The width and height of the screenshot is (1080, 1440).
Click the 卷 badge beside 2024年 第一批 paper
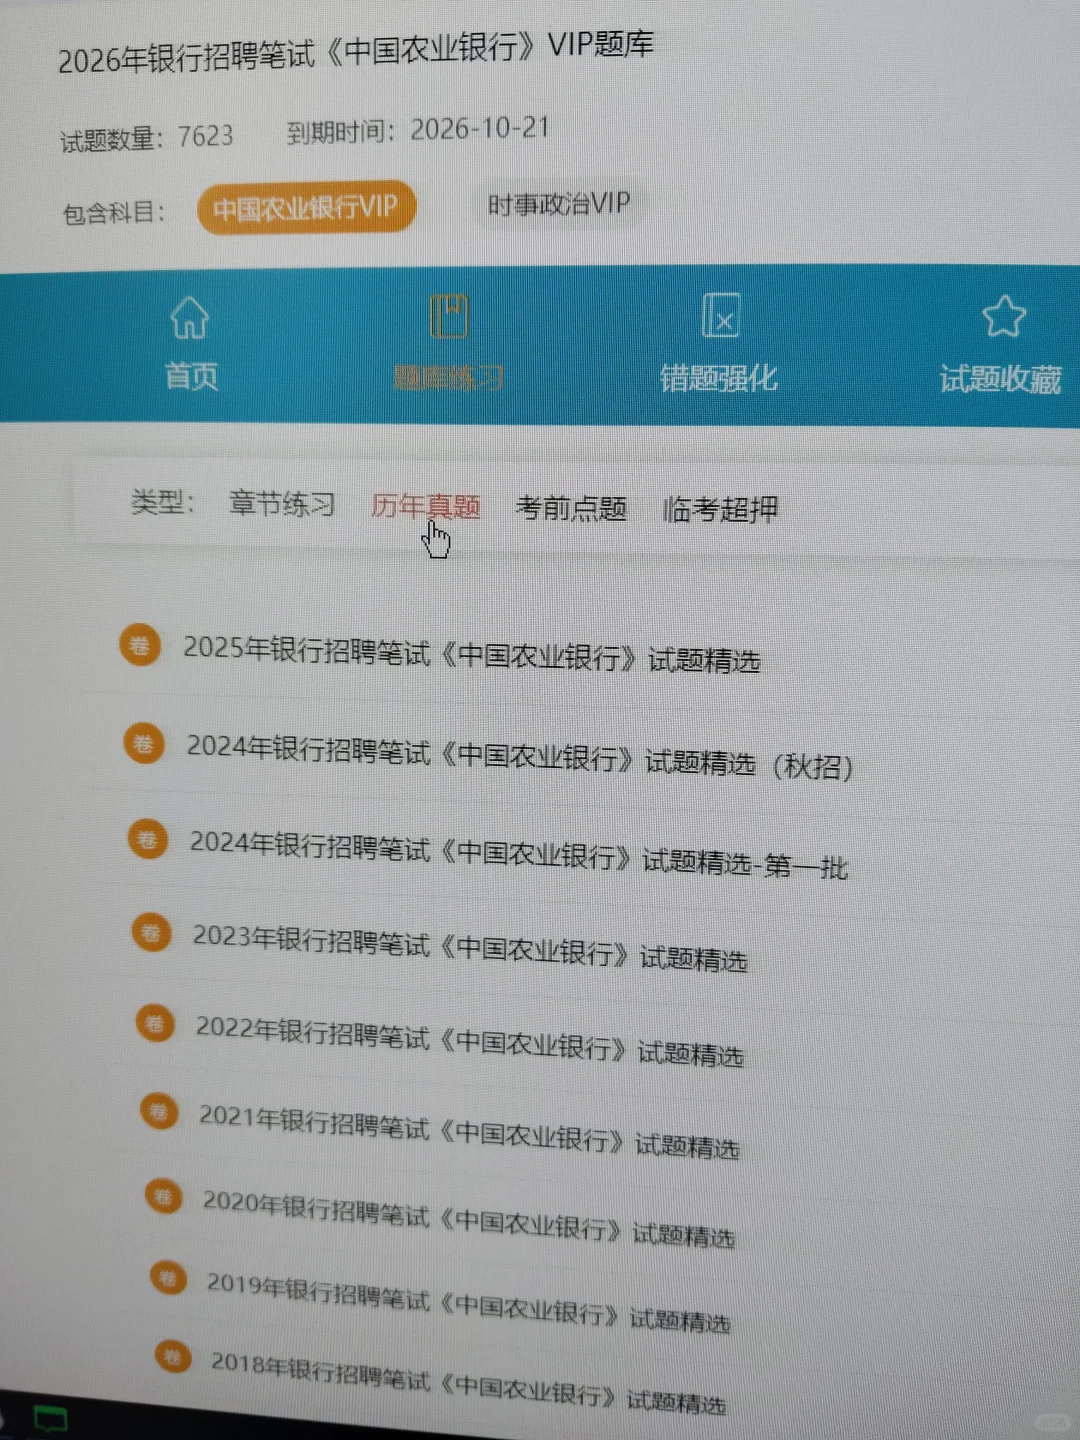(147, 839)
